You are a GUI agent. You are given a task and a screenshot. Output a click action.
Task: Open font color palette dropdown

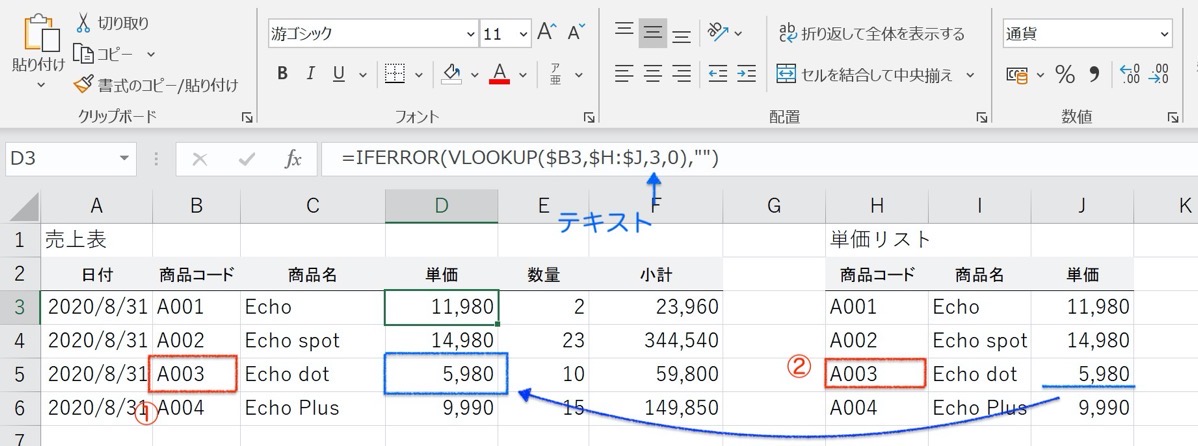[523, 75]
